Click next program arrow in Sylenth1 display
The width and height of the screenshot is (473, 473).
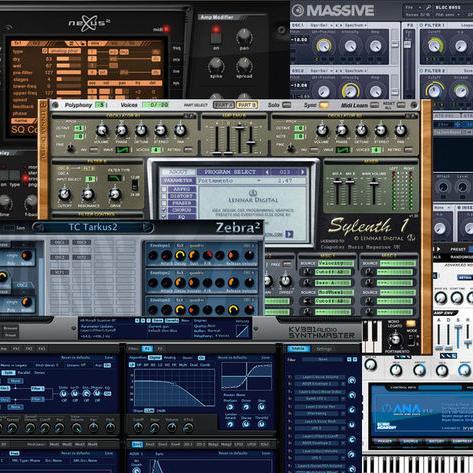(303, 172)
